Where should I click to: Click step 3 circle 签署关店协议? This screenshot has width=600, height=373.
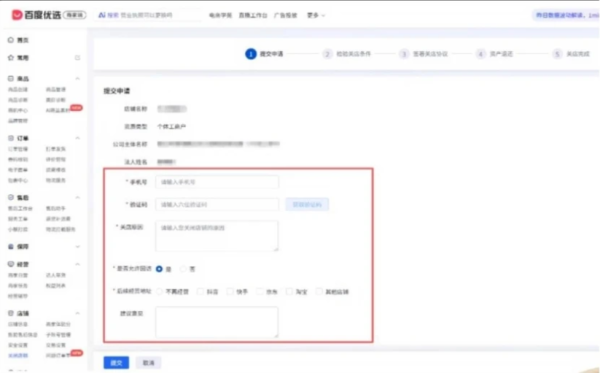click(x=404, y=54)
